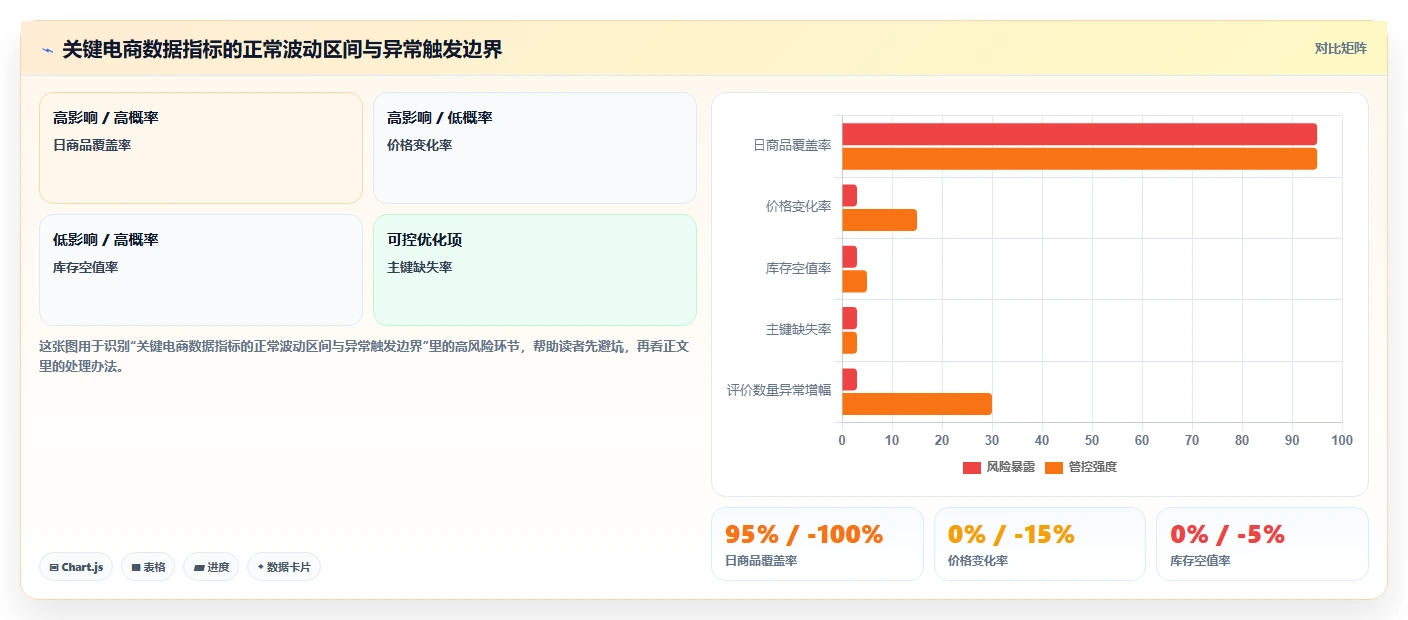Click the 进度 tag chip
Viewport: 1408px width, 620px height.
click(x=211, y=567)
